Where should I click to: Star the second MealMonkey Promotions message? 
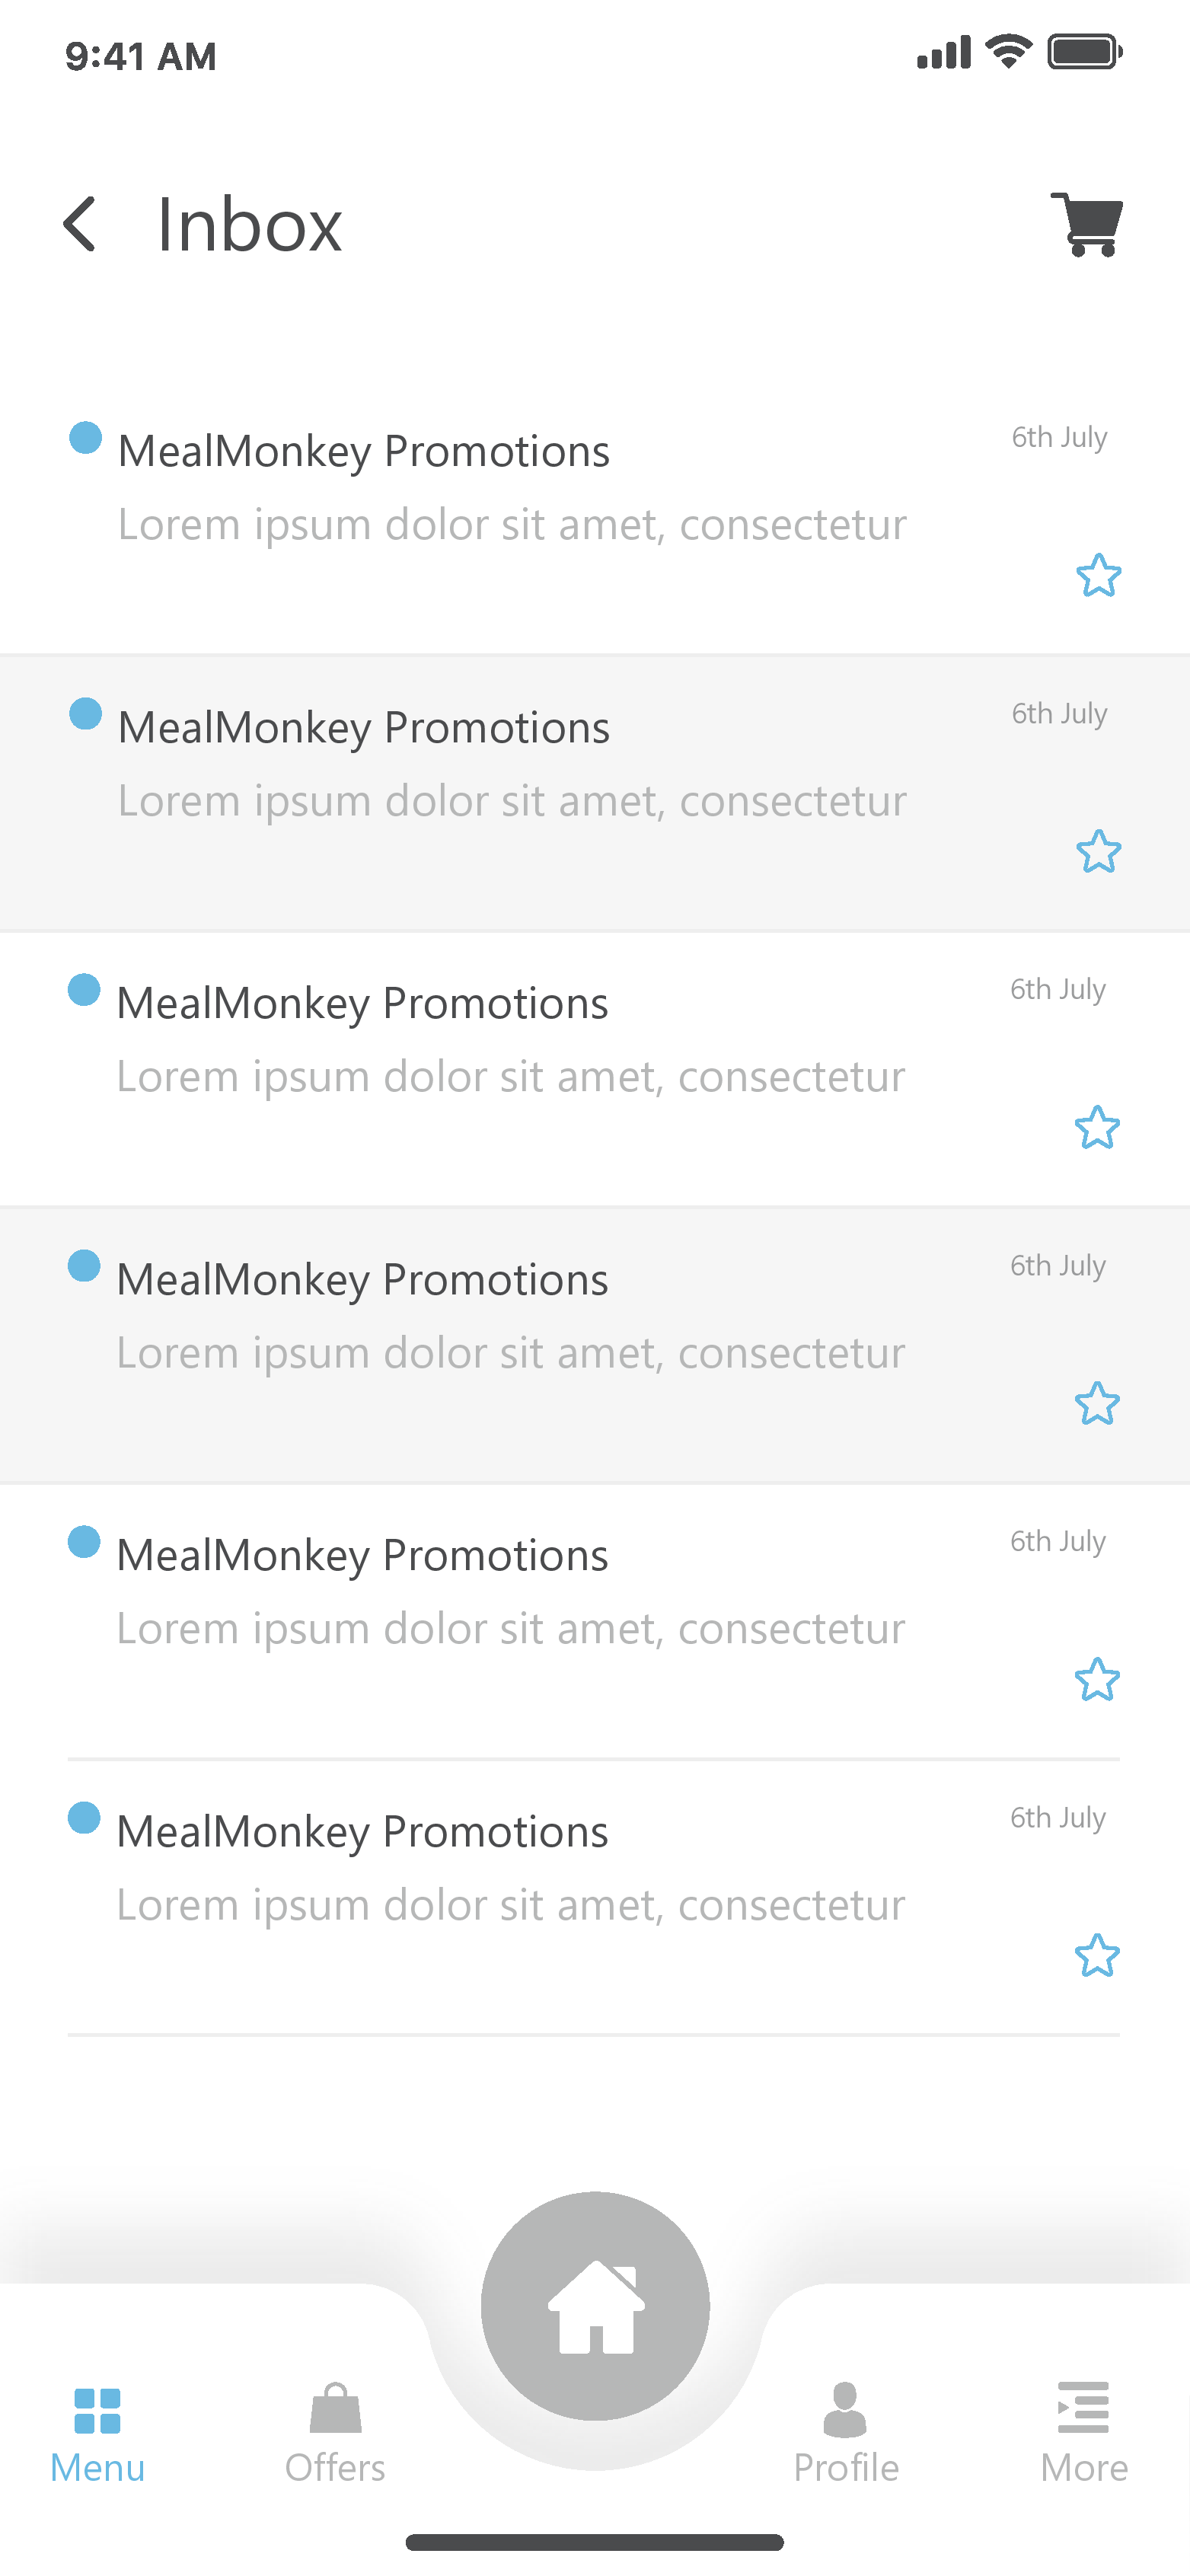tap(1098, 851)
